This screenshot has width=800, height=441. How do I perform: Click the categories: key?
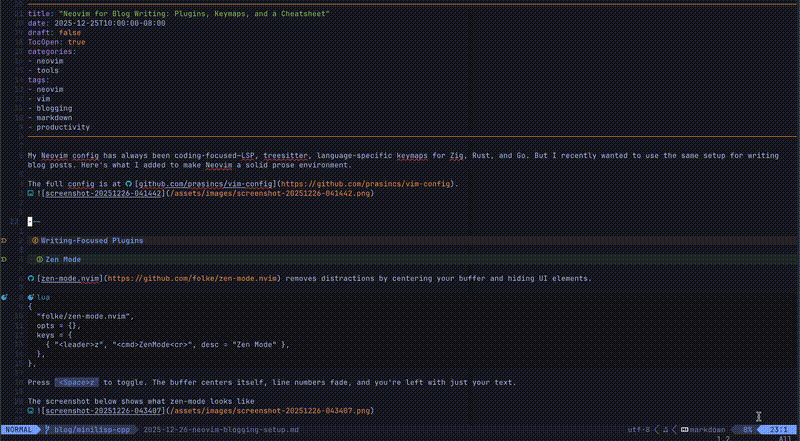click(x=52, y=52)
